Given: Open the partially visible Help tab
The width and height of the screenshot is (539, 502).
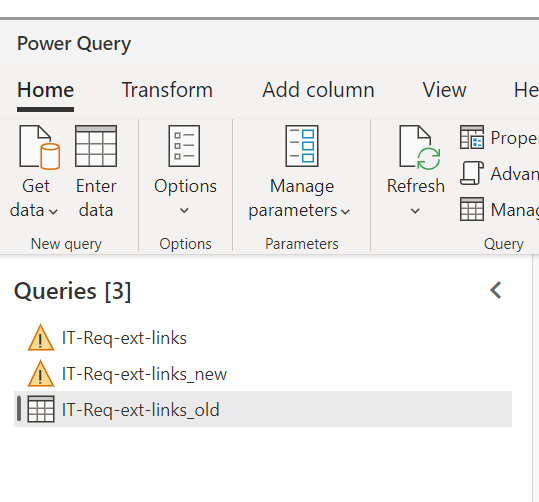Looking at the screenshot, I should (526, 90).
